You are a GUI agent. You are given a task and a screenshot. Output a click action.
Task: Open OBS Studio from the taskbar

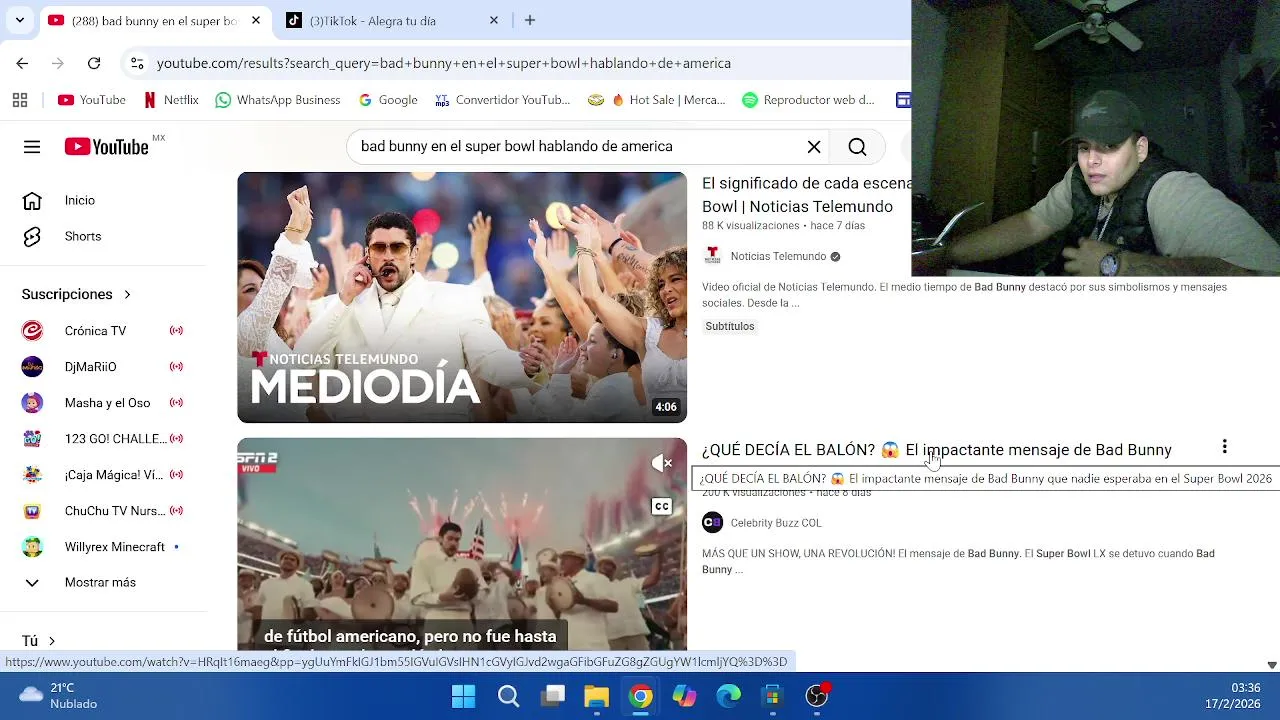click(x=817, y=696)
